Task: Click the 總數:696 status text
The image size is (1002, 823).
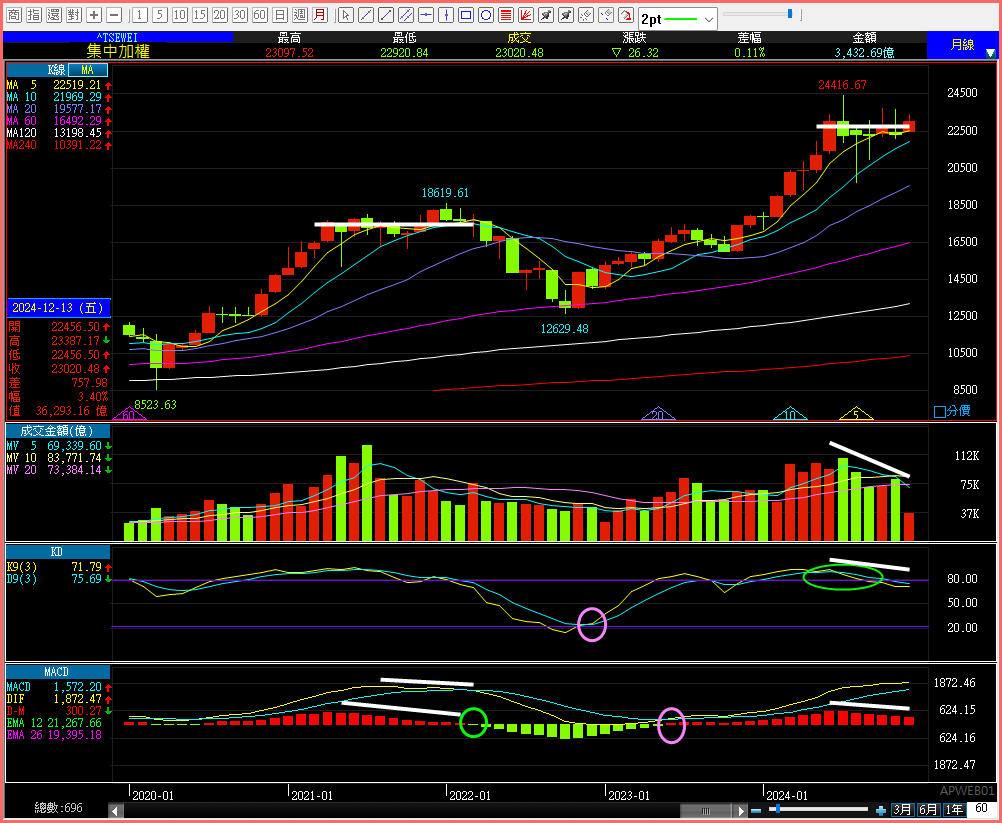Action: click(58, 808)
